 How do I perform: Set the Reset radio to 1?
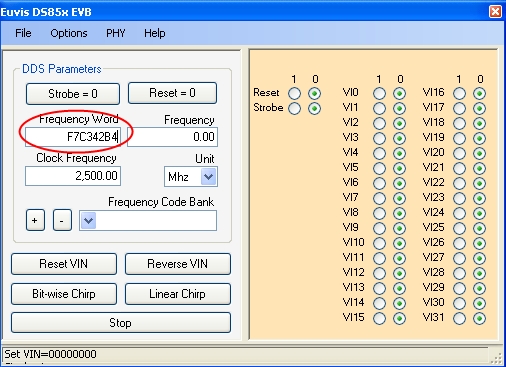(294, 93)
